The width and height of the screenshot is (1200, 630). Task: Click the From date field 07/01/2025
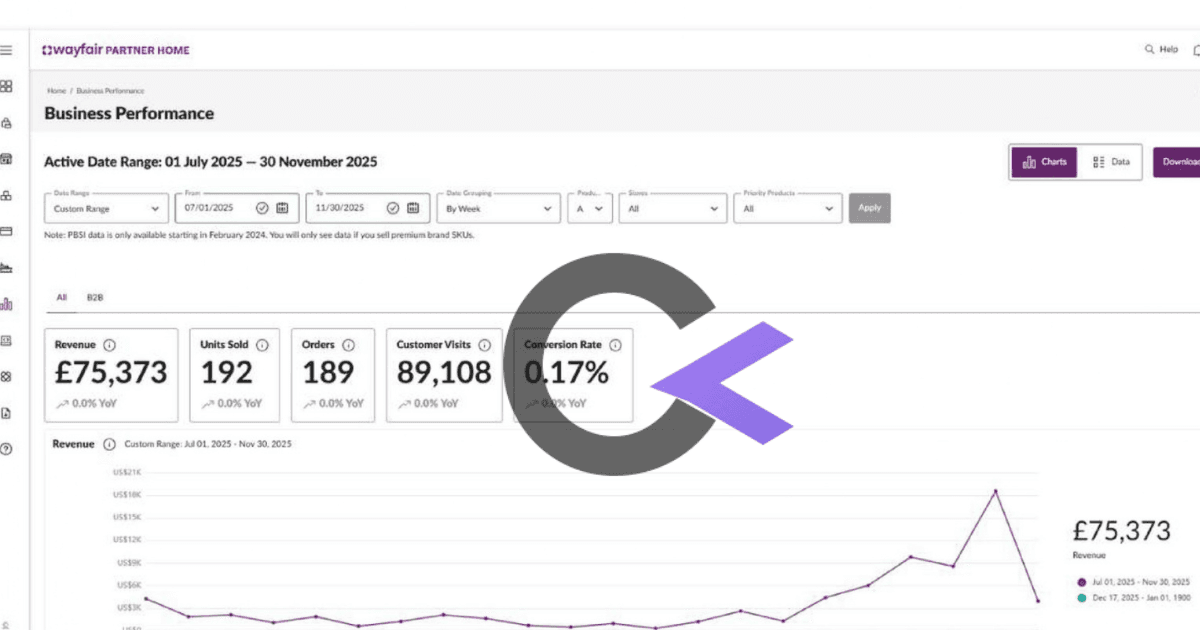[237, 208]
